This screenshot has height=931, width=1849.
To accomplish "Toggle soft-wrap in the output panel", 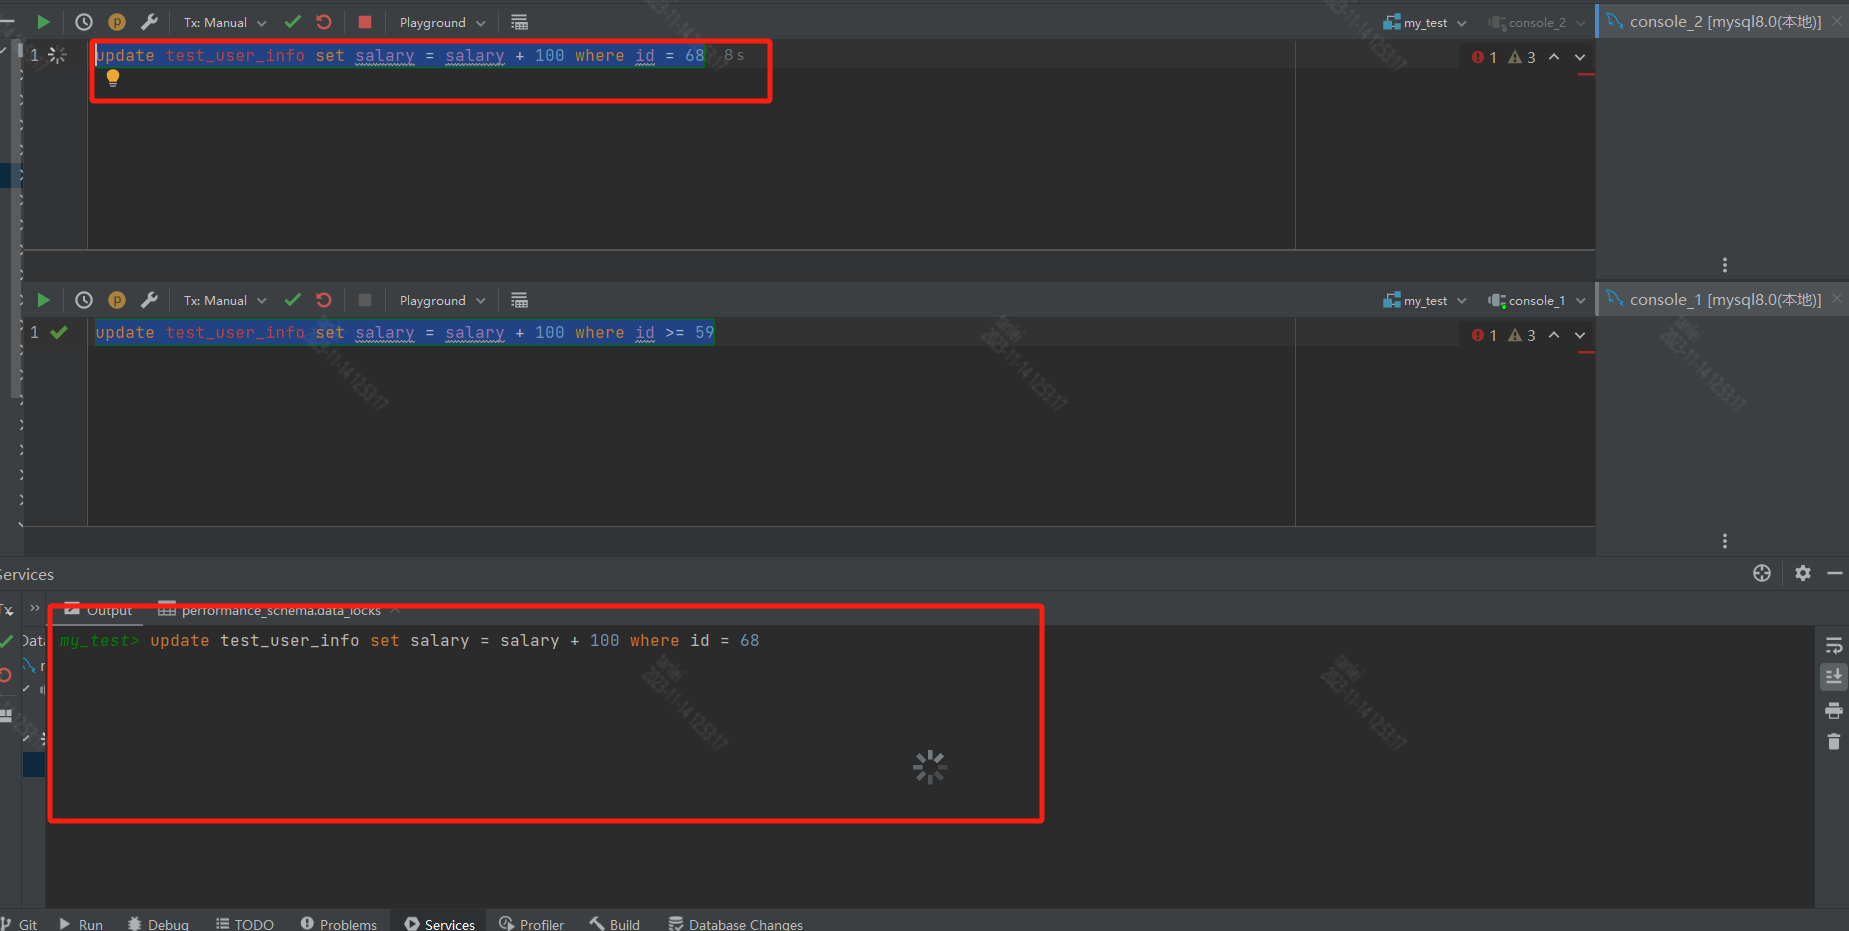I will click(1834, 646).
